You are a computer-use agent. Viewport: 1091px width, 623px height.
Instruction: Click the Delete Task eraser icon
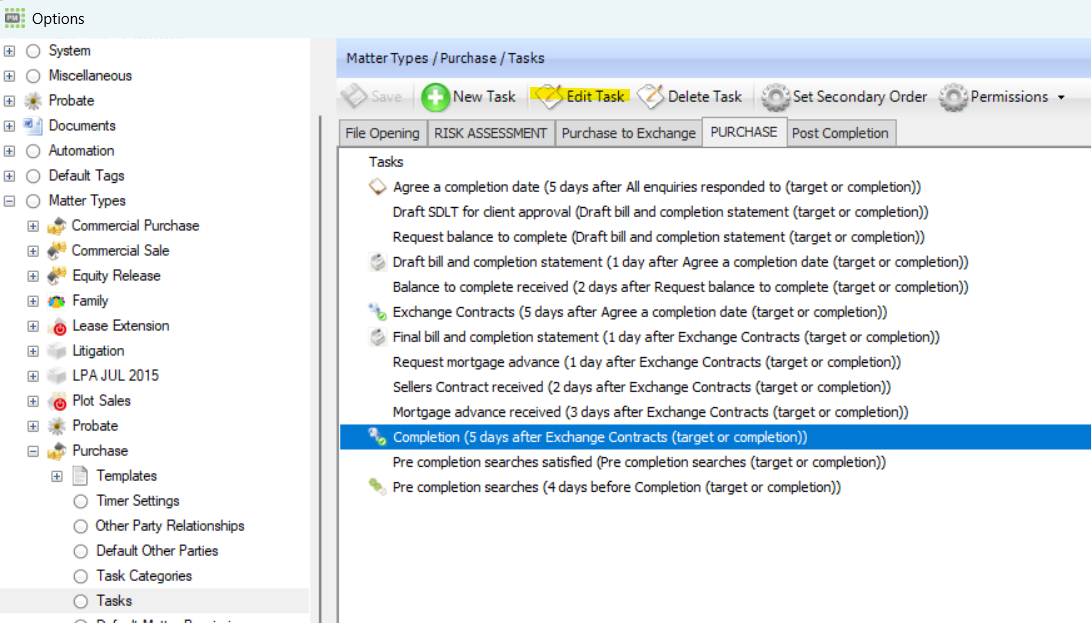[x=651, y=97]
